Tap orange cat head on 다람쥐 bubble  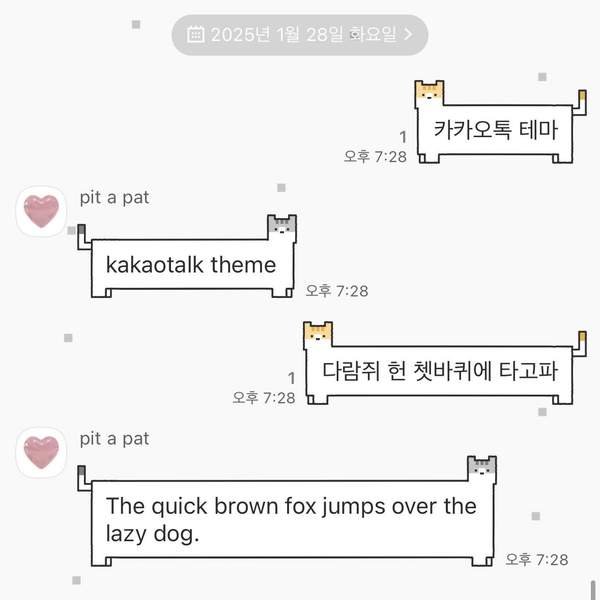[x=318, y=334]
